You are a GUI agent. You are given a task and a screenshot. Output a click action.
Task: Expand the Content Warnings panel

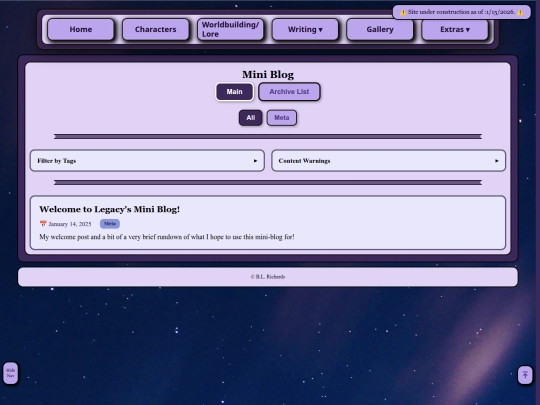pos(388,160)
